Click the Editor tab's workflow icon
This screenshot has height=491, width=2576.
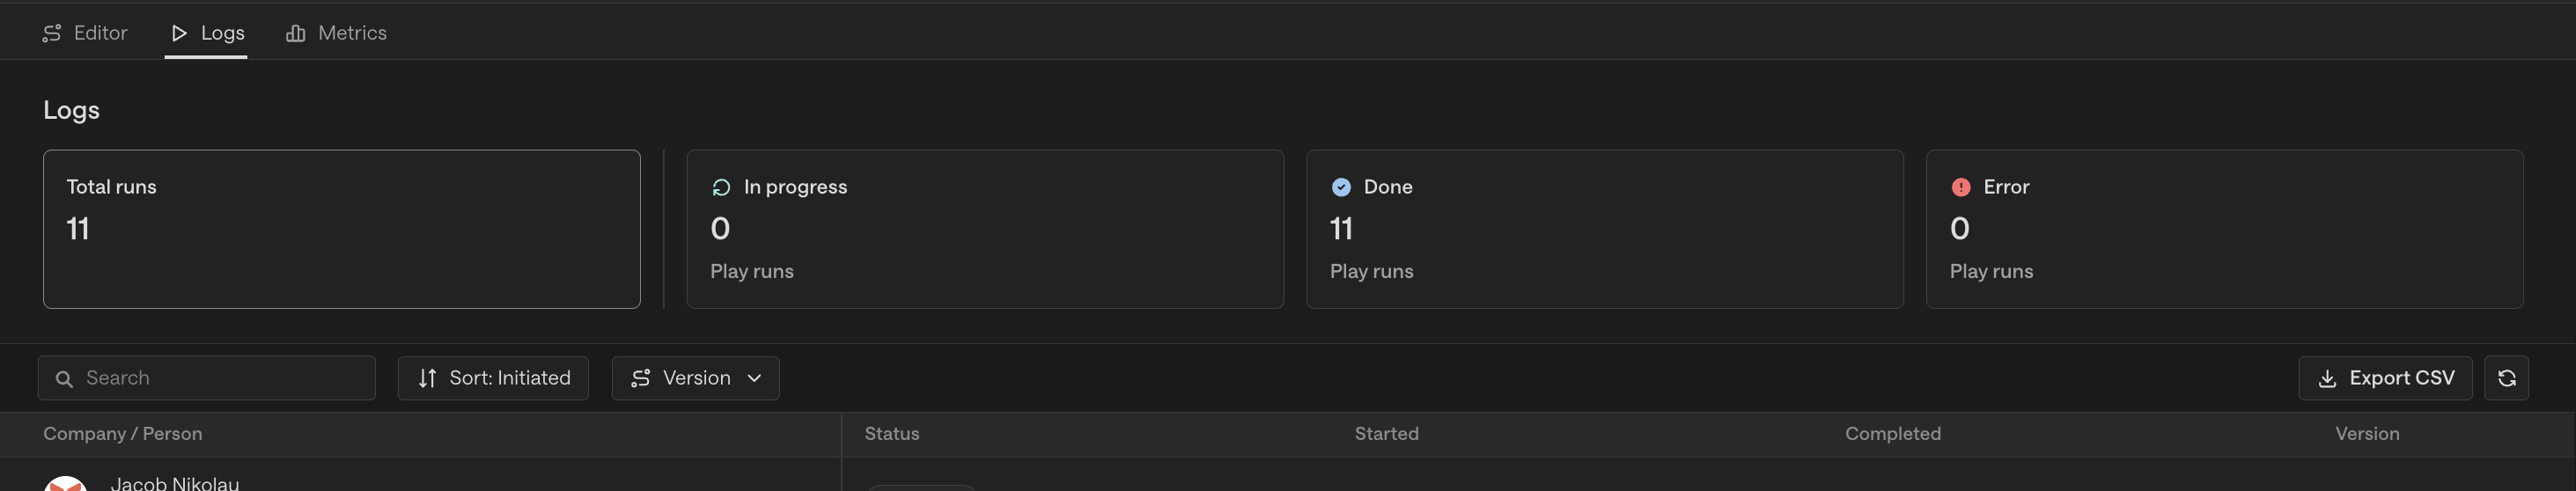tap(52, 33)
